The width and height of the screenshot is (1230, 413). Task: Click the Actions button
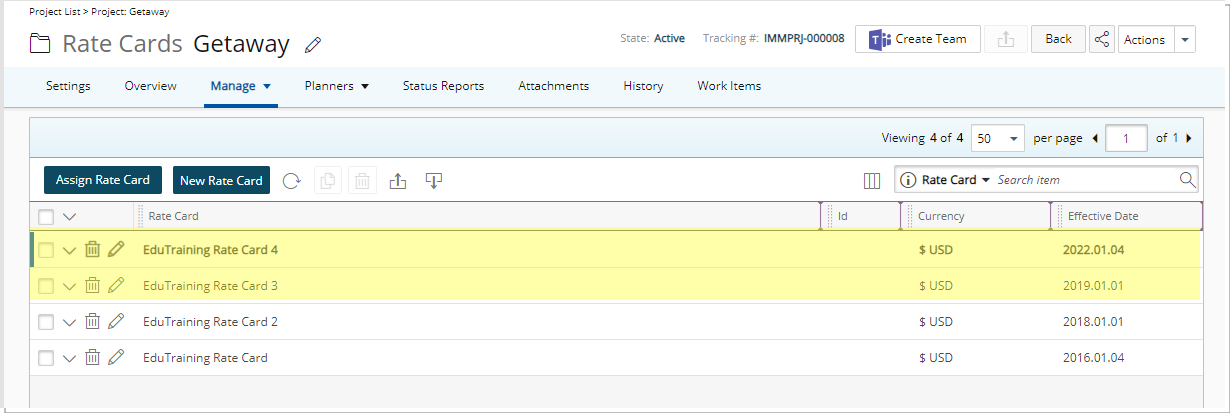pos(1145,39)
